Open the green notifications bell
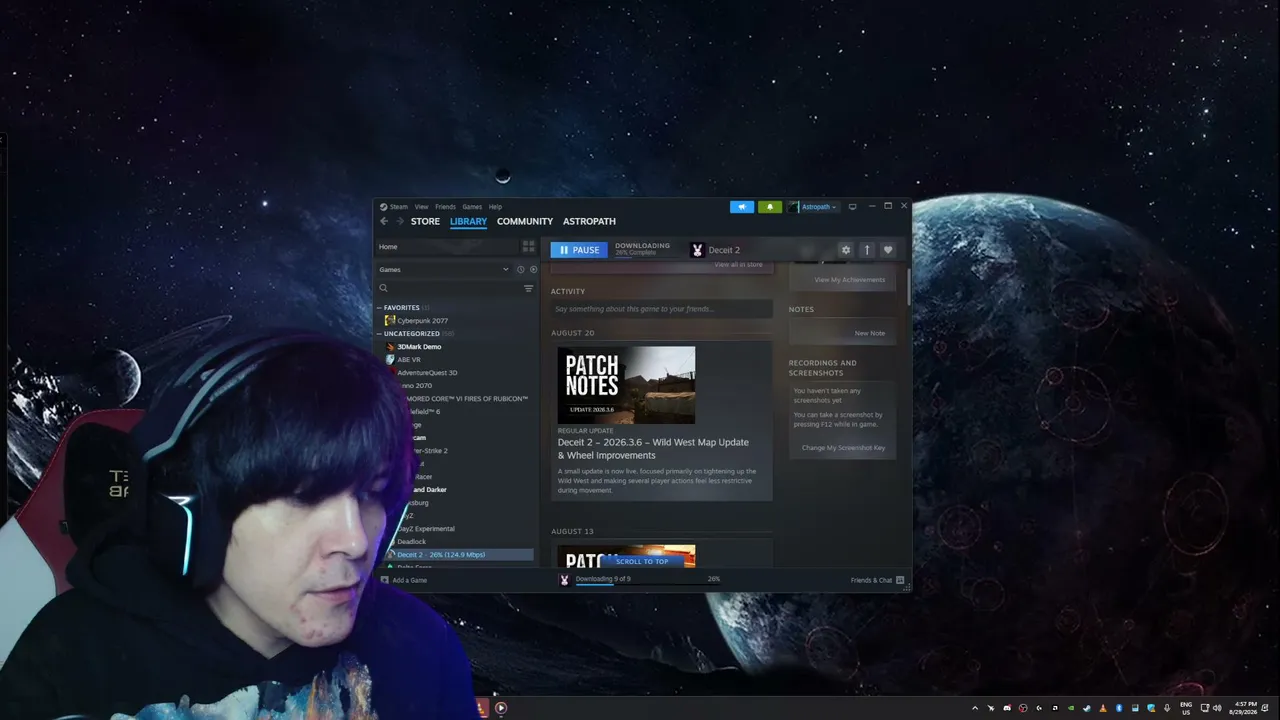Screen dimensions: 1280x720 769,207
